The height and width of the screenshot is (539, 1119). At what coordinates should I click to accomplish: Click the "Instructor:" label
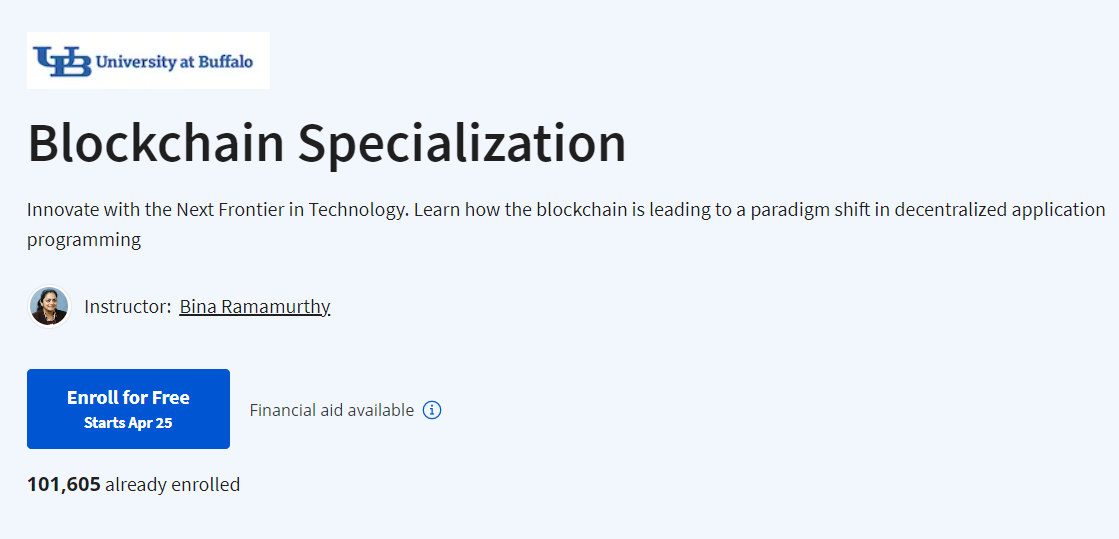coord(128,307)
